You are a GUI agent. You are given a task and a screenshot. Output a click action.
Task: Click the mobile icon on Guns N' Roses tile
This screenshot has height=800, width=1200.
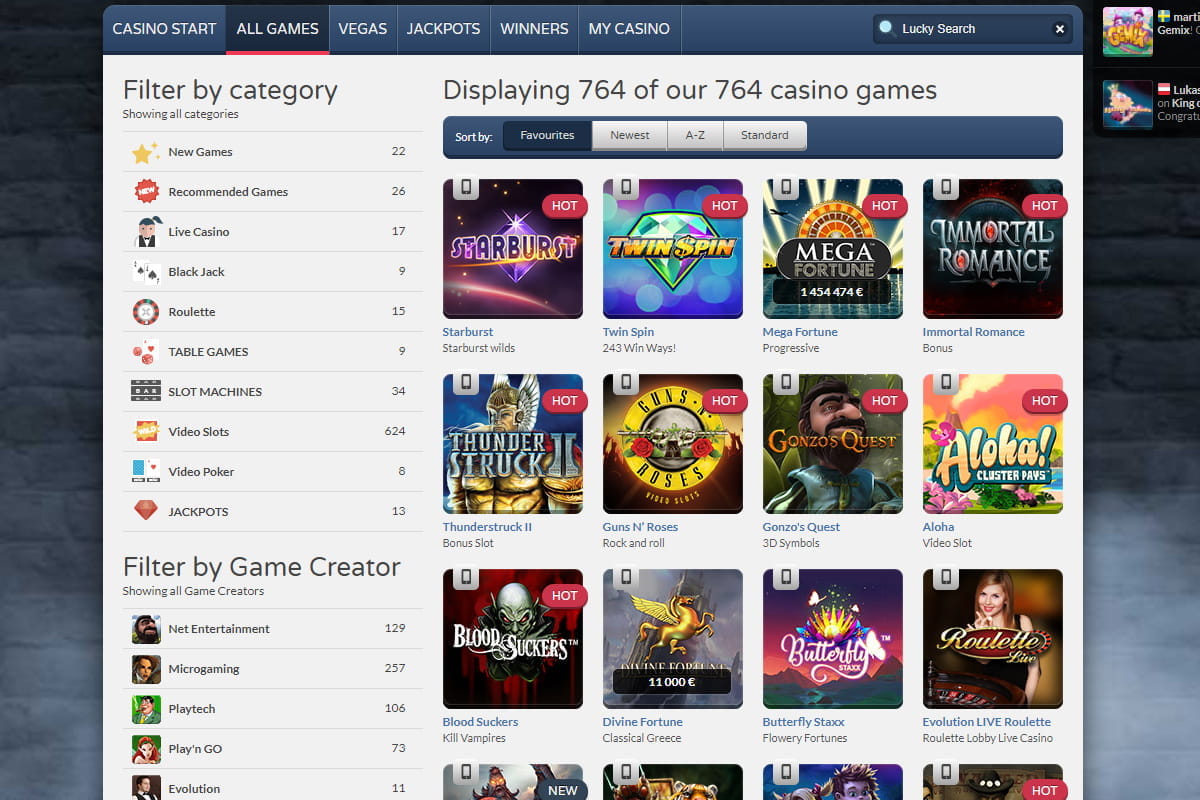click(x=626, y=383)
